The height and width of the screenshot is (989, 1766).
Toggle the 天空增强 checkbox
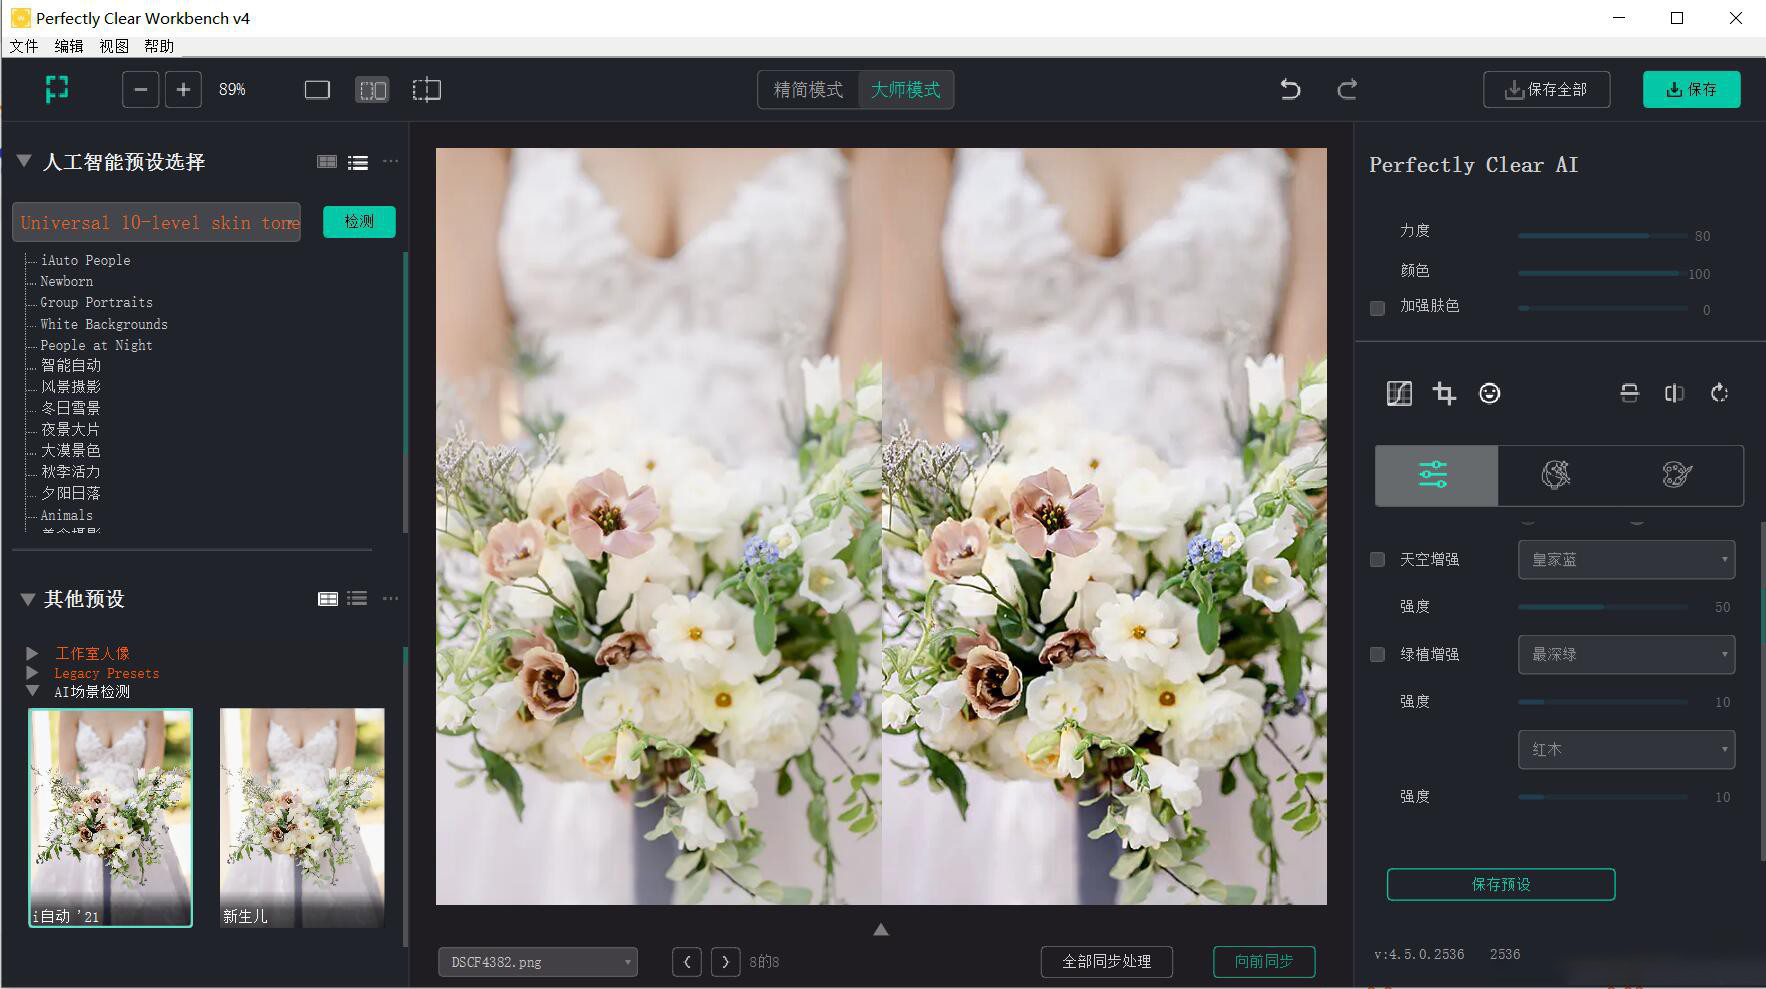click(1377, 560)
